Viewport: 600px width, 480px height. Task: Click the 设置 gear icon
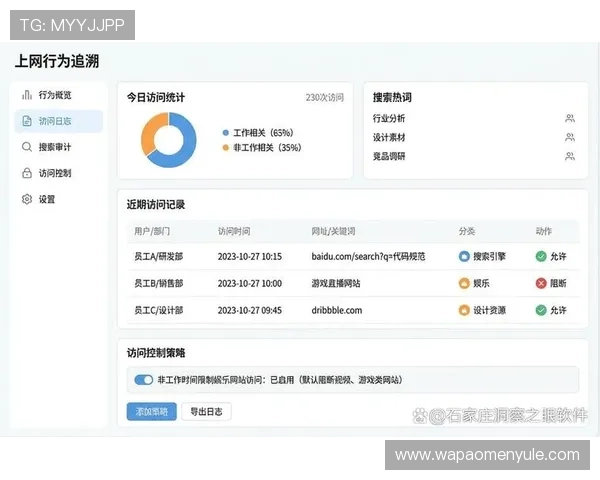[x=27, y=199]
